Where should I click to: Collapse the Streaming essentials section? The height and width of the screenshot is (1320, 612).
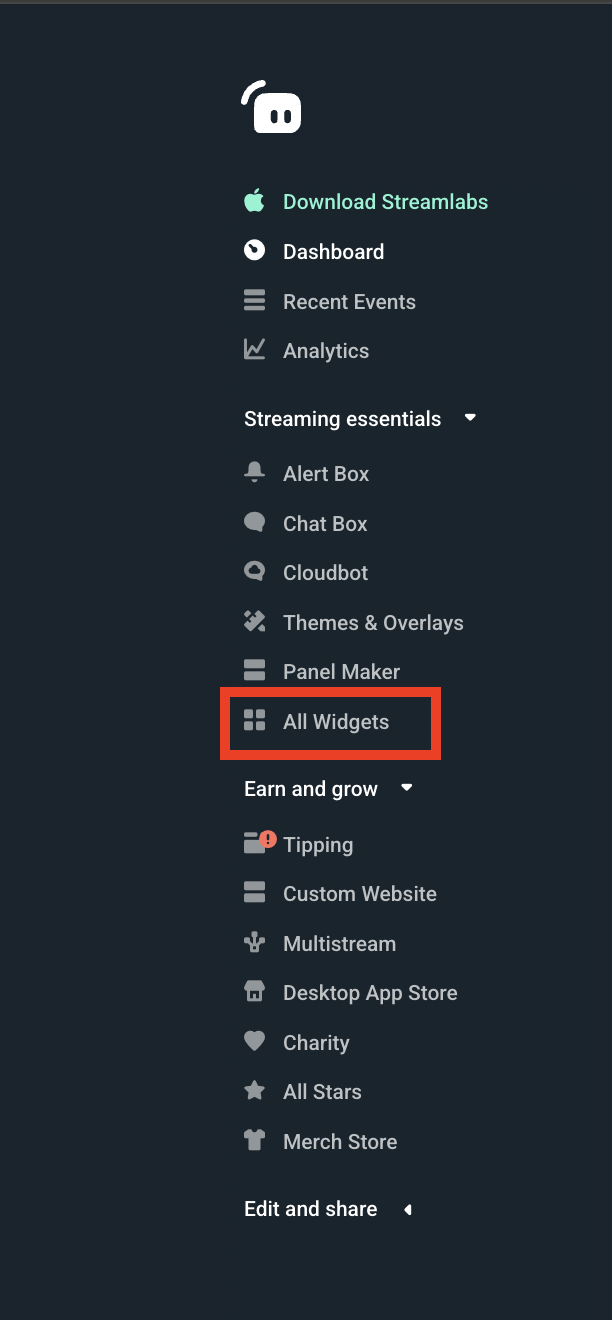pyautogui.click(x=470, y=418)
